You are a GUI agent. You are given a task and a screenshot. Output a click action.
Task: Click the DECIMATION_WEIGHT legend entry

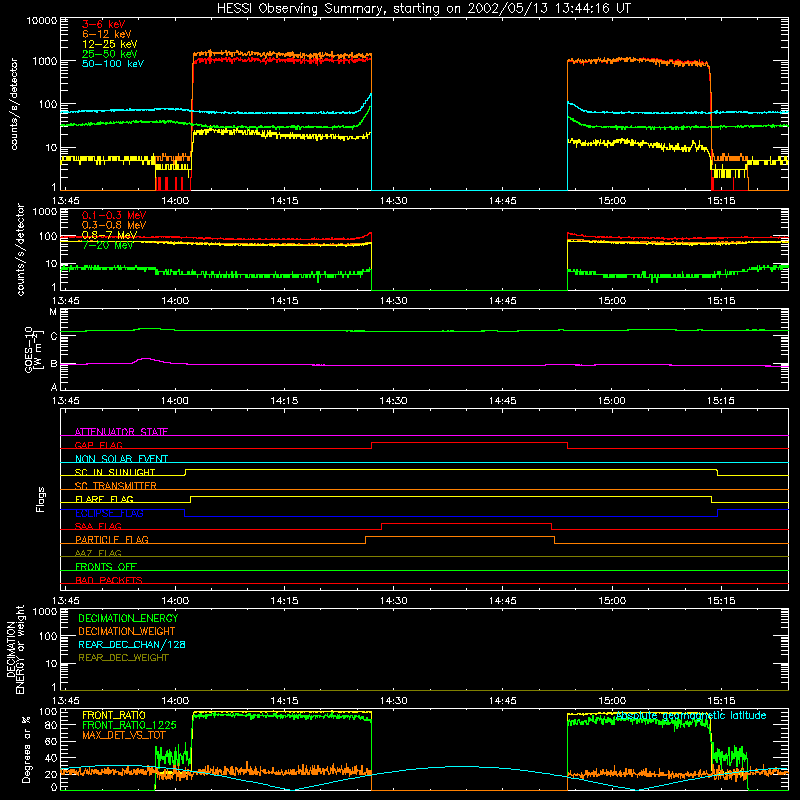tap(127, 631)
